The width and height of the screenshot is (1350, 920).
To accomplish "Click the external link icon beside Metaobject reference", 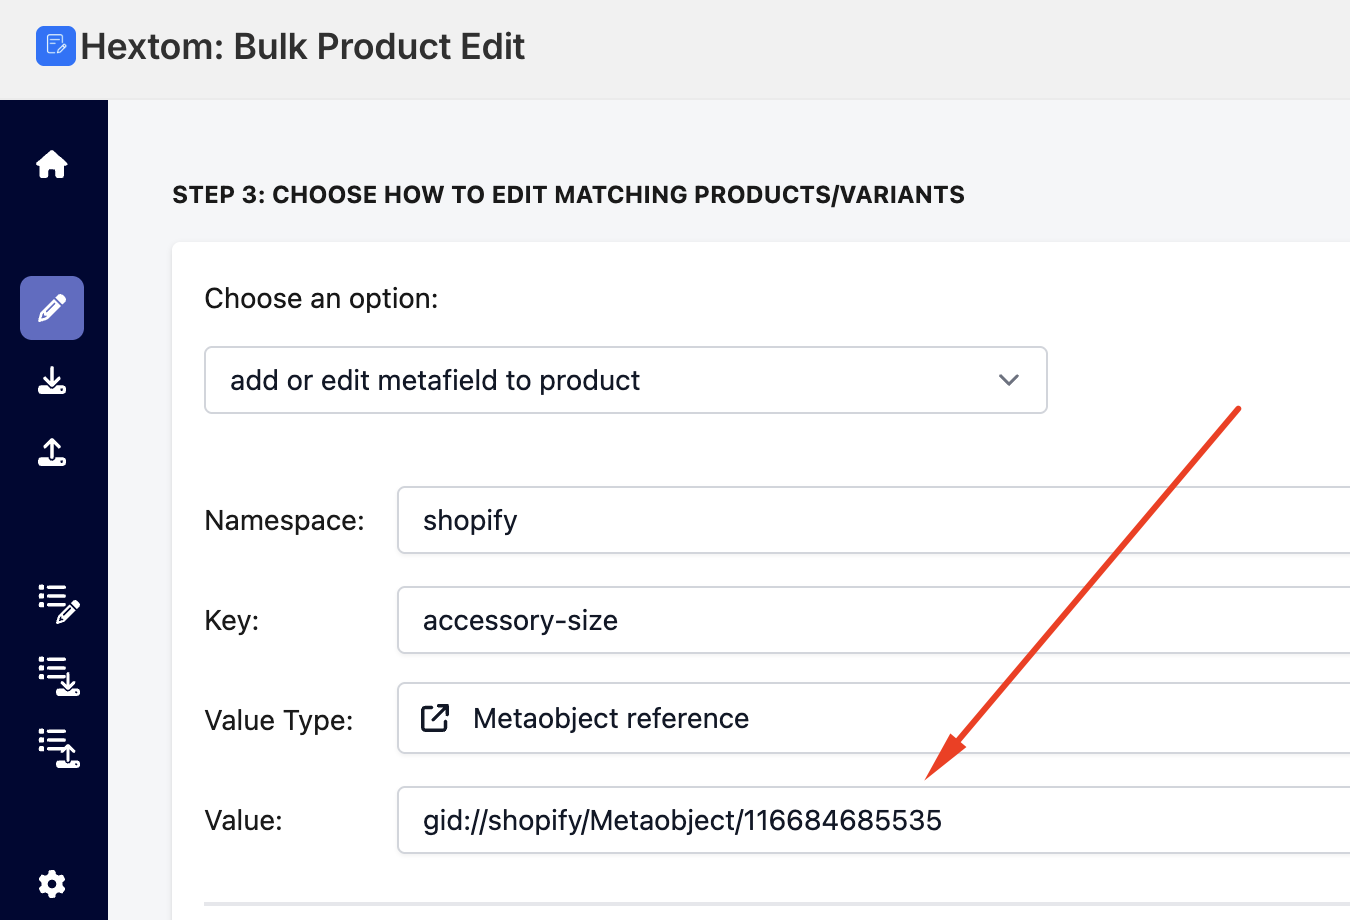I will tap(435, 718).
